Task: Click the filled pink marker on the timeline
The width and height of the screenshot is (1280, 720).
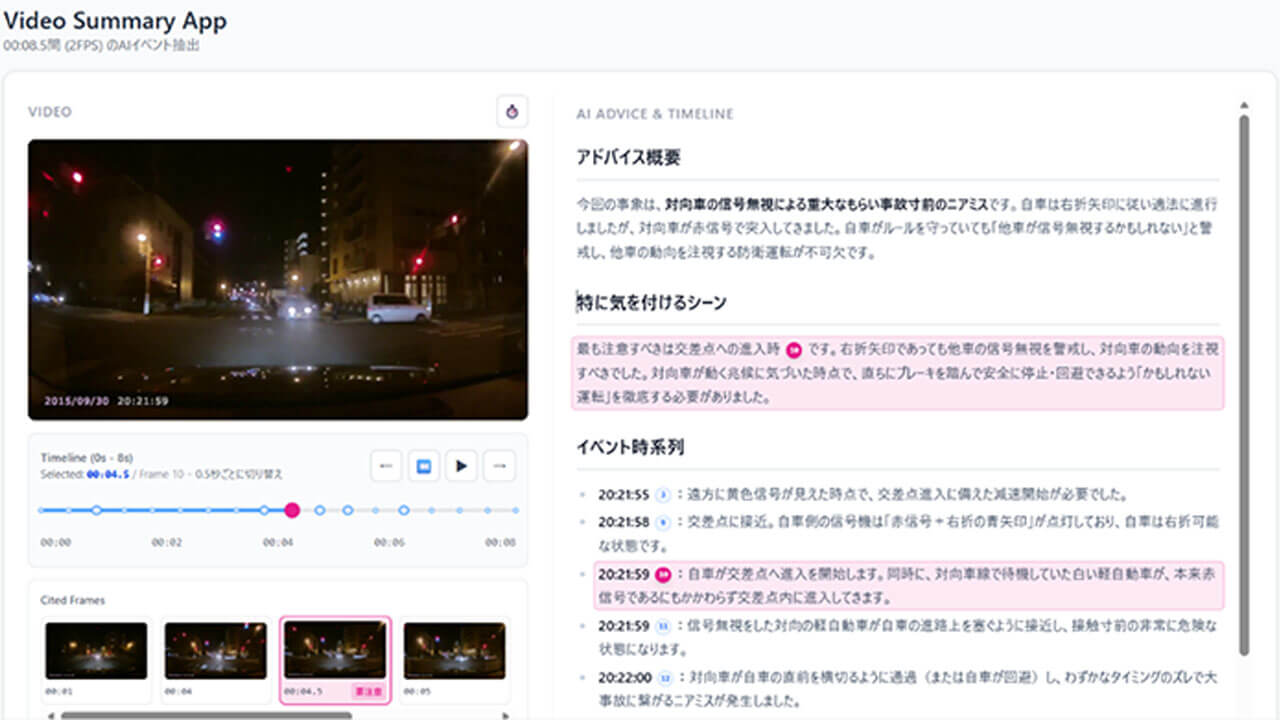Action: pos(291,510)
